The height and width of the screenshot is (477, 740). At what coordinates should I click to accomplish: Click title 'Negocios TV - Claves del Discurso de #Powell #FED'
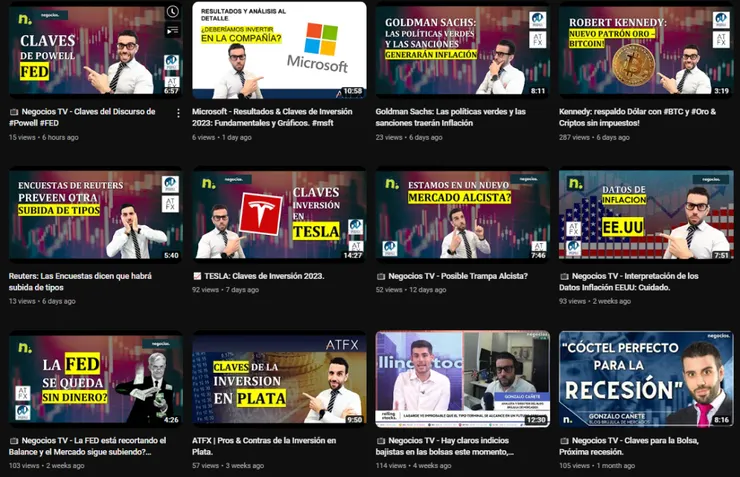click(x=82, y=117)
